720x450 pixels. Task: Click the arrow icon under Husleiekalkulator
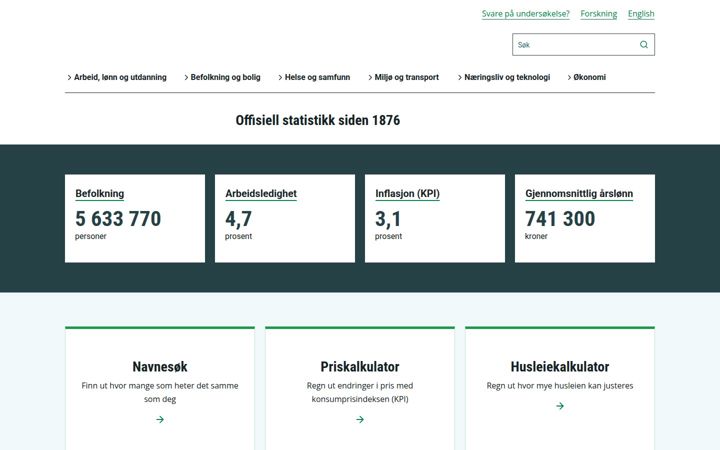click(x=560, y=406)
